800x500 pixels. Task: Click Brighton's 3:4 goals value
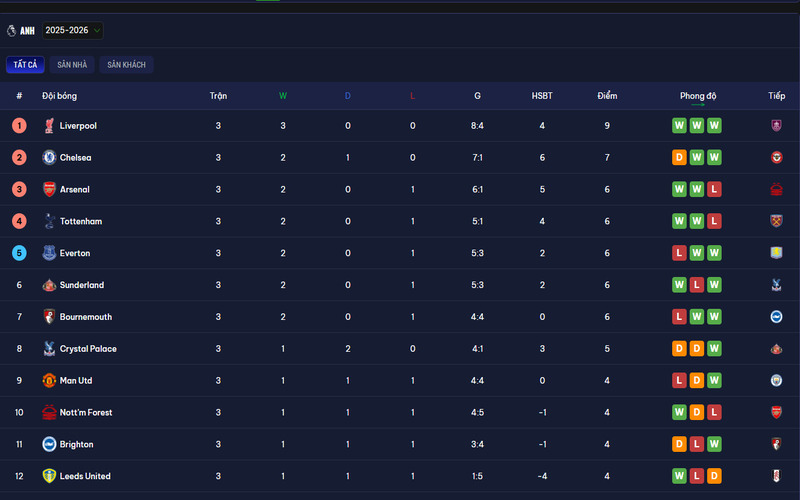tap(477, 444)
